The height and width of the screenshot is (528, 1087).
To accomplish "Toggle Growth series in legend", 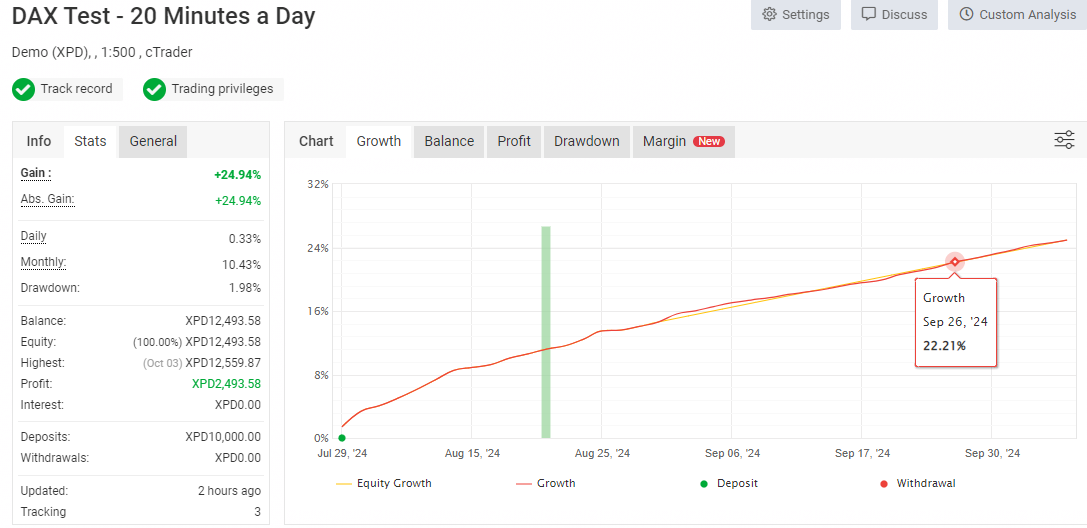I will (546, 484).
